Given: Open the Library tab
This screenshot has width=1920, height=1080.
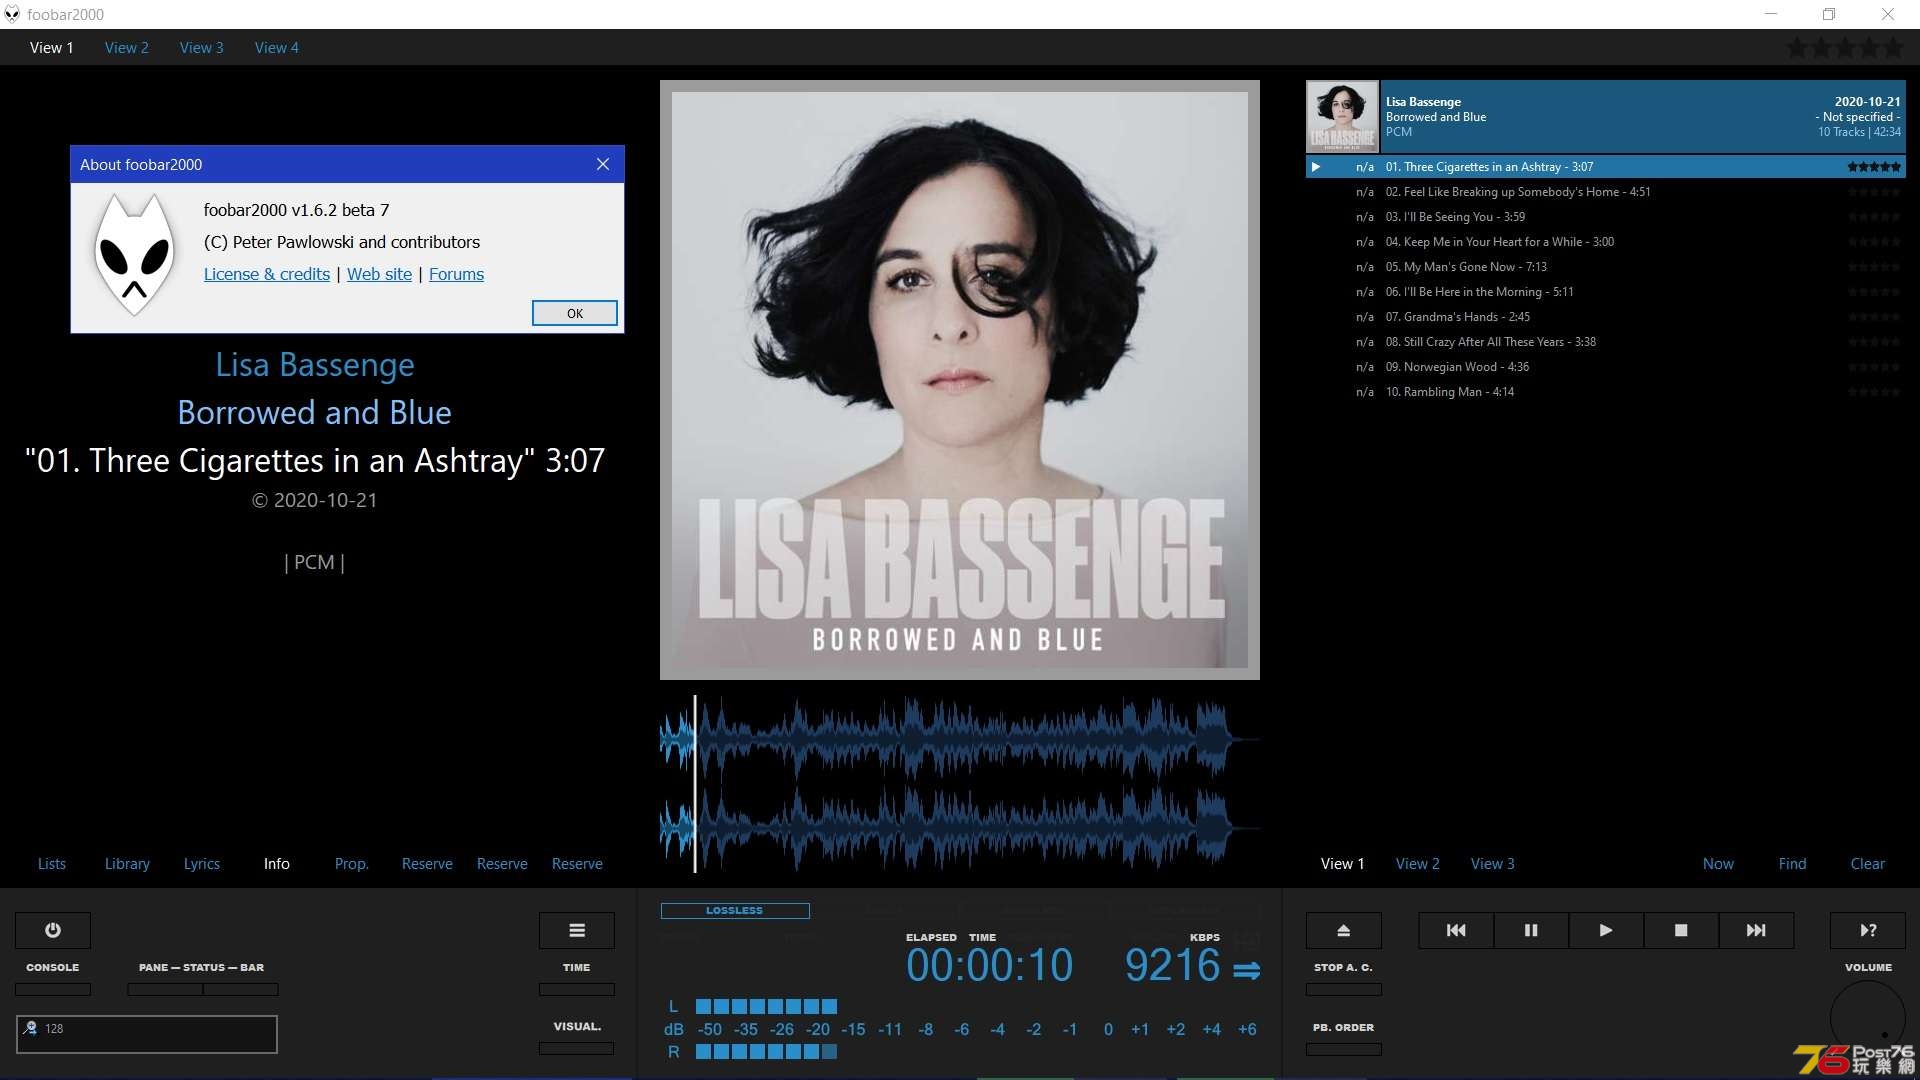Looking at the screenshot, I should pyautogui.click(x=127, y=863).
